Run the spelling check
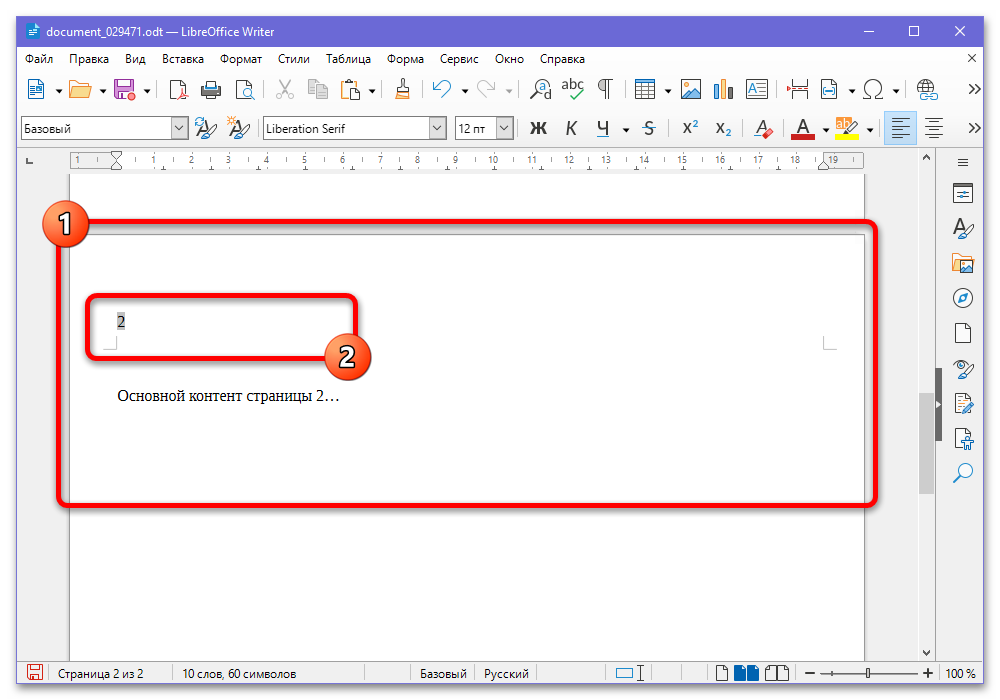Screen dimensions: 1000x700 pos(573,89)
